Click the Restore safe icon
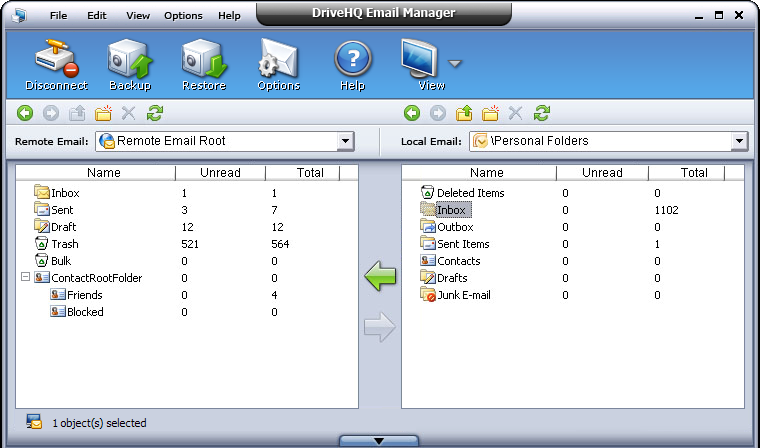The height and width of the screenshot is (448, 760). coord(204,65)
